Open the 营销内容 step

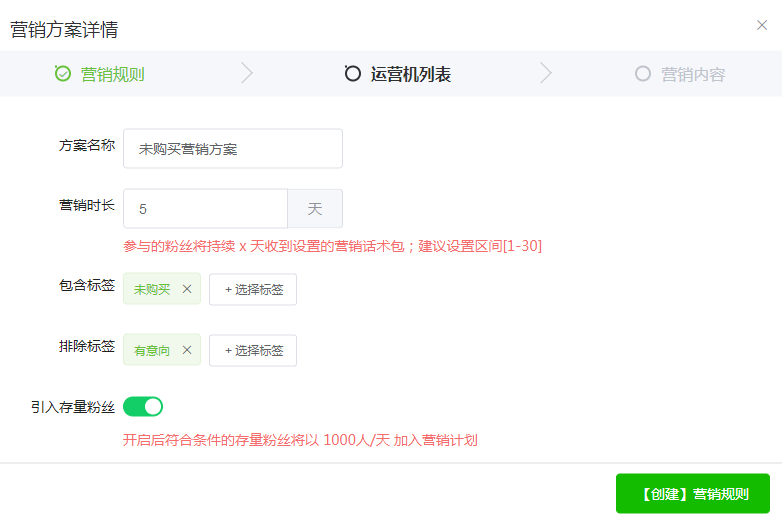(x=693, y=74)
